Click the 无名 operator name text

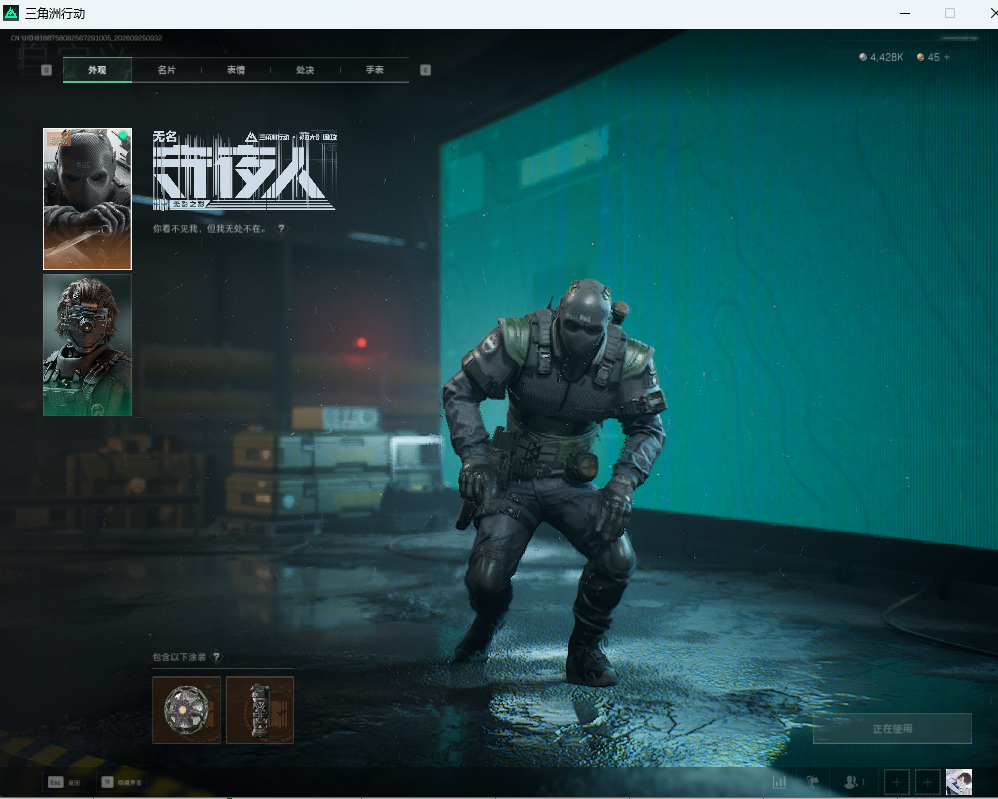pos(165,136)
